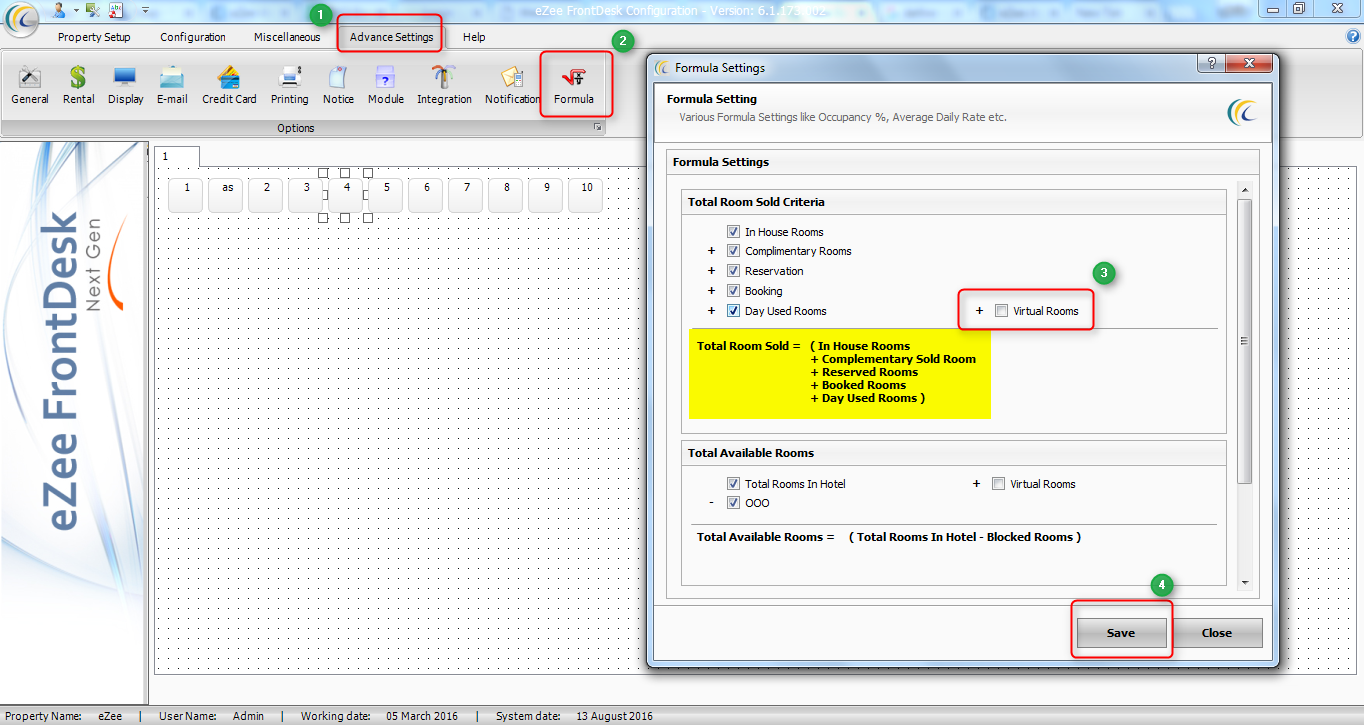Open the Display settings icon
1364x725 pixels.
point(125,86)
